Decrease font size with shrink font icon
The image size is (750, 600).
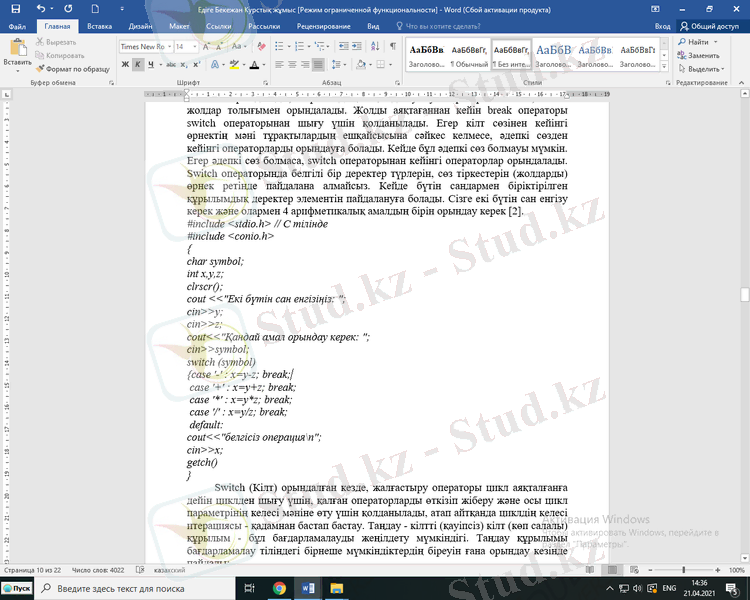[x=219, y=46]
